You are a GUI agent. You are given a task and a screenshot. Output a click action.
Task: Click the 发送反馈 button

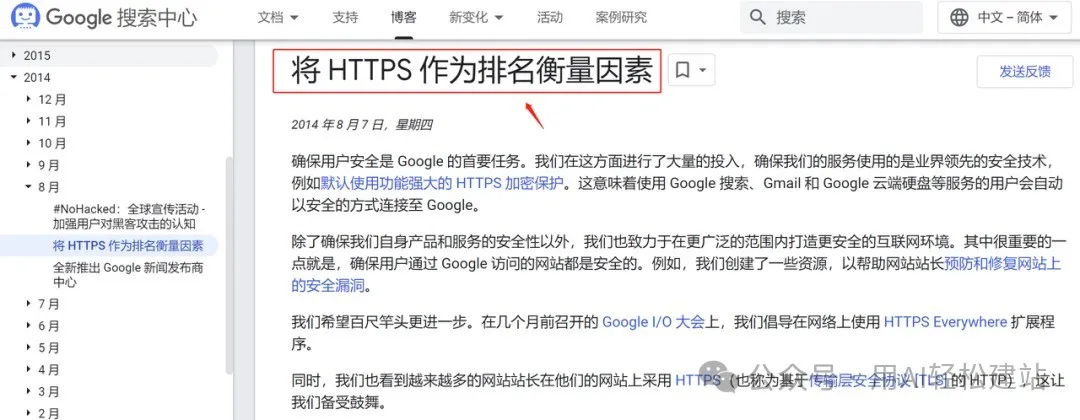click(x=1025, y=72)
